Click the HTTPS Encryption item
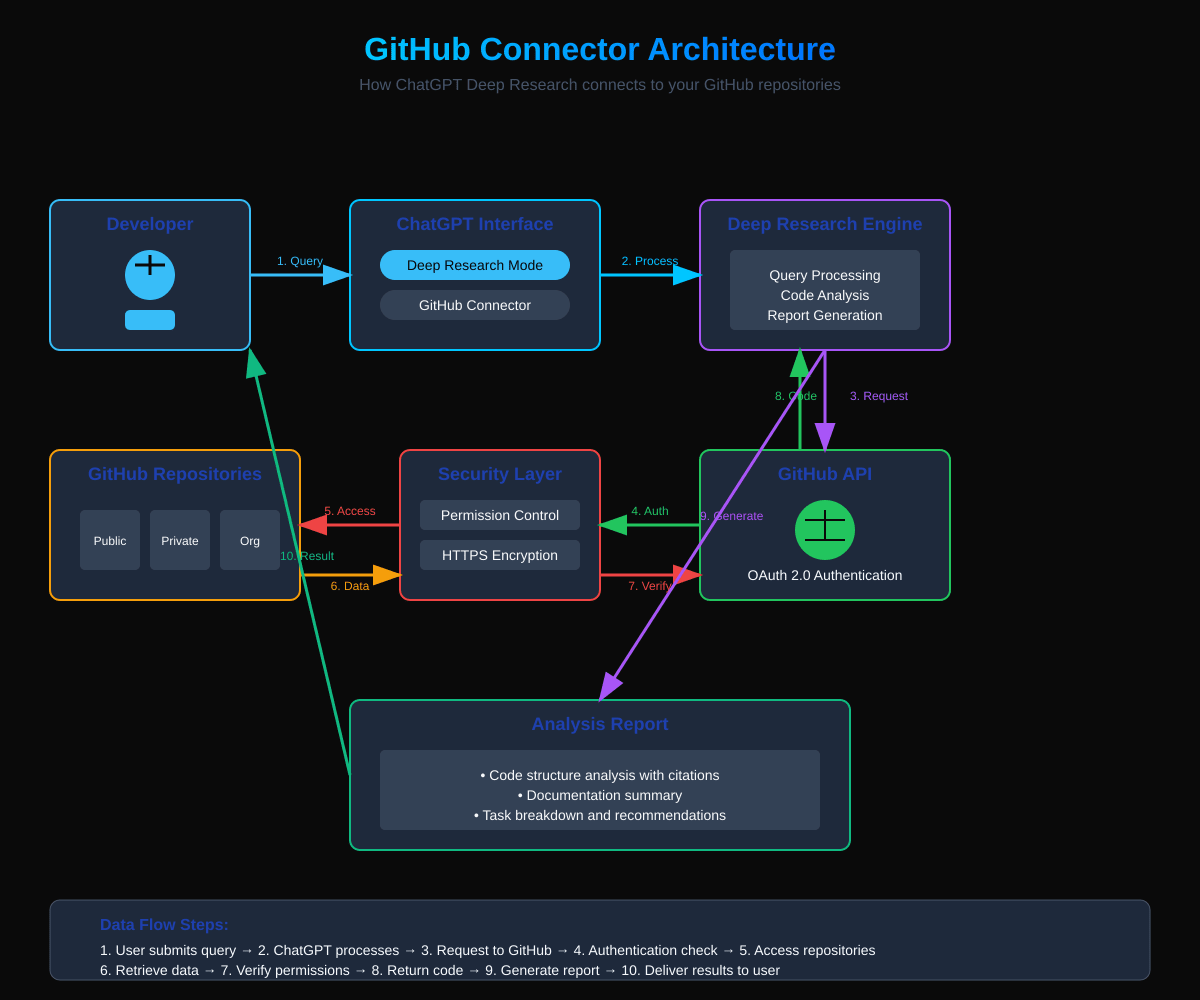The height and width of the screenshot is (1000, 1200). [500, 555]
